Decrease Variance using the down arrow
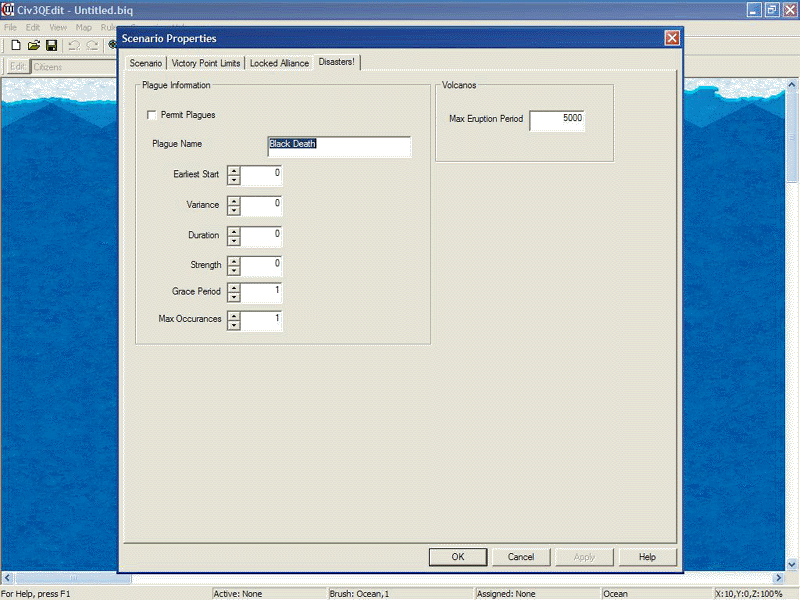The width and height of the screenshot is (800, 600). (234, 210)
